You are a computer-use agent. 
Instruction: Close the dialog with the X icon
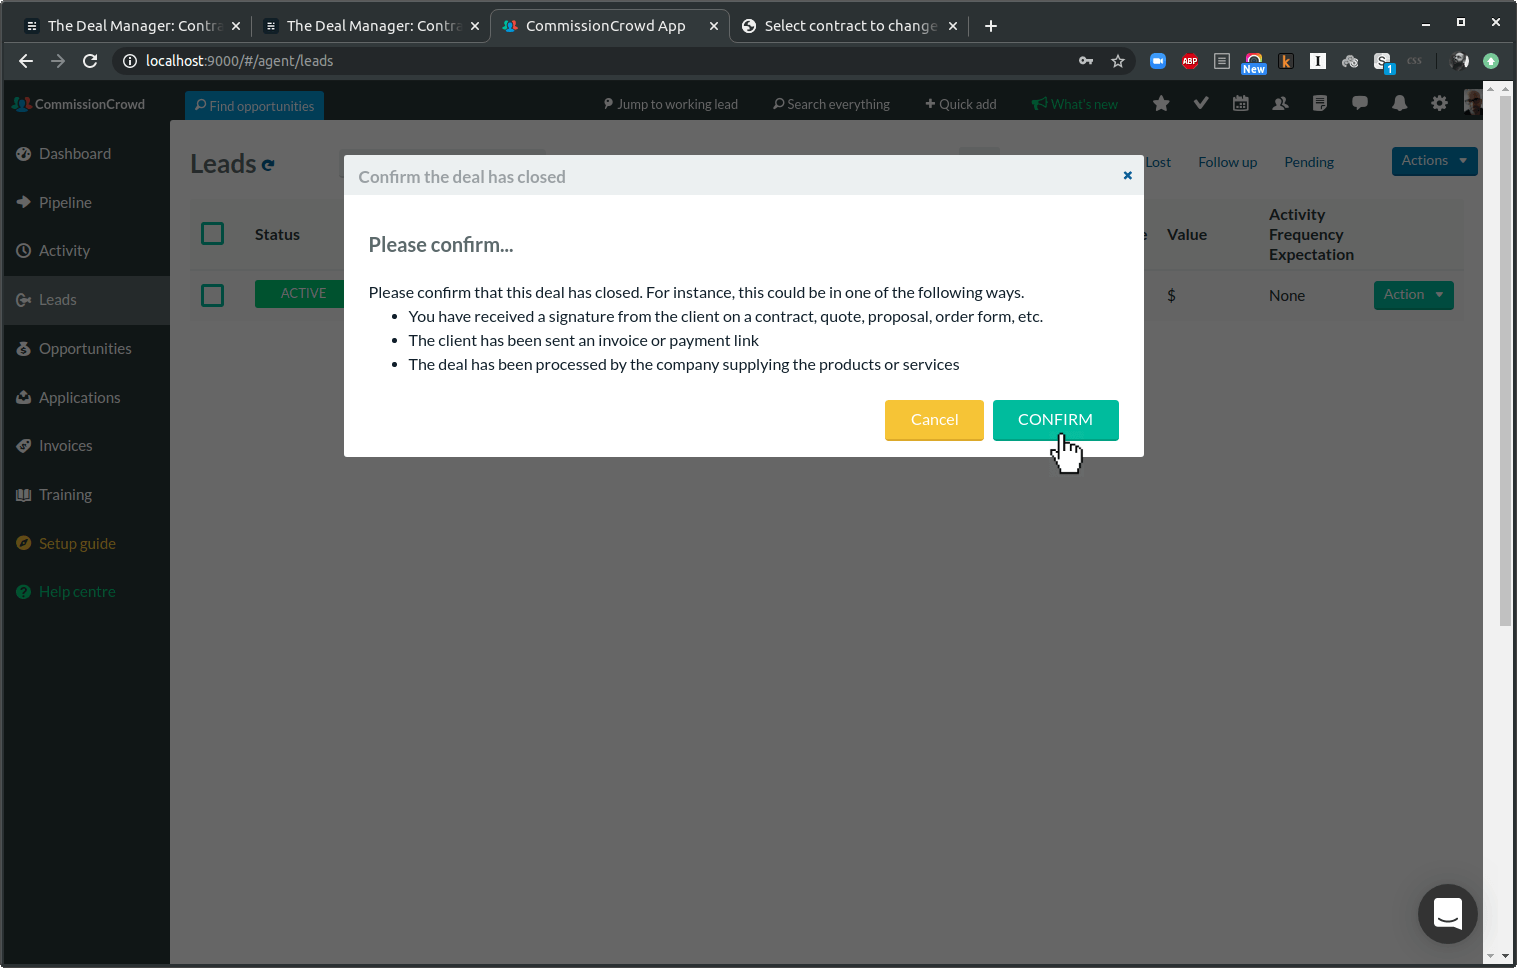pyautogui.click(x=1127, y=176)
